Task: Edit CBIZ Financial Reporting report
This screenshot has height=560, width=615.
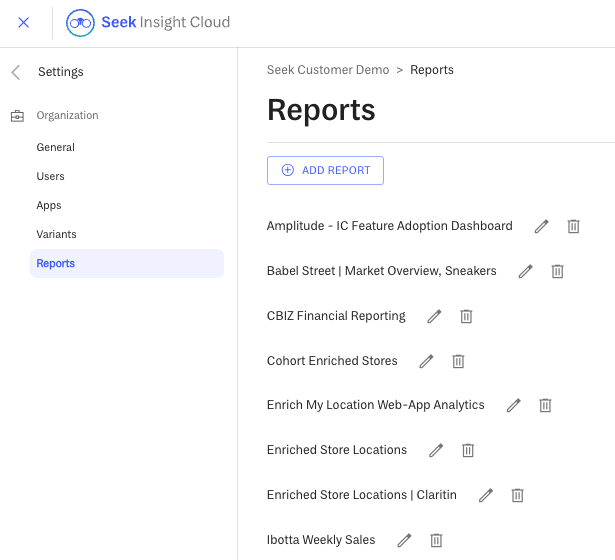Action: coord(434,316)
